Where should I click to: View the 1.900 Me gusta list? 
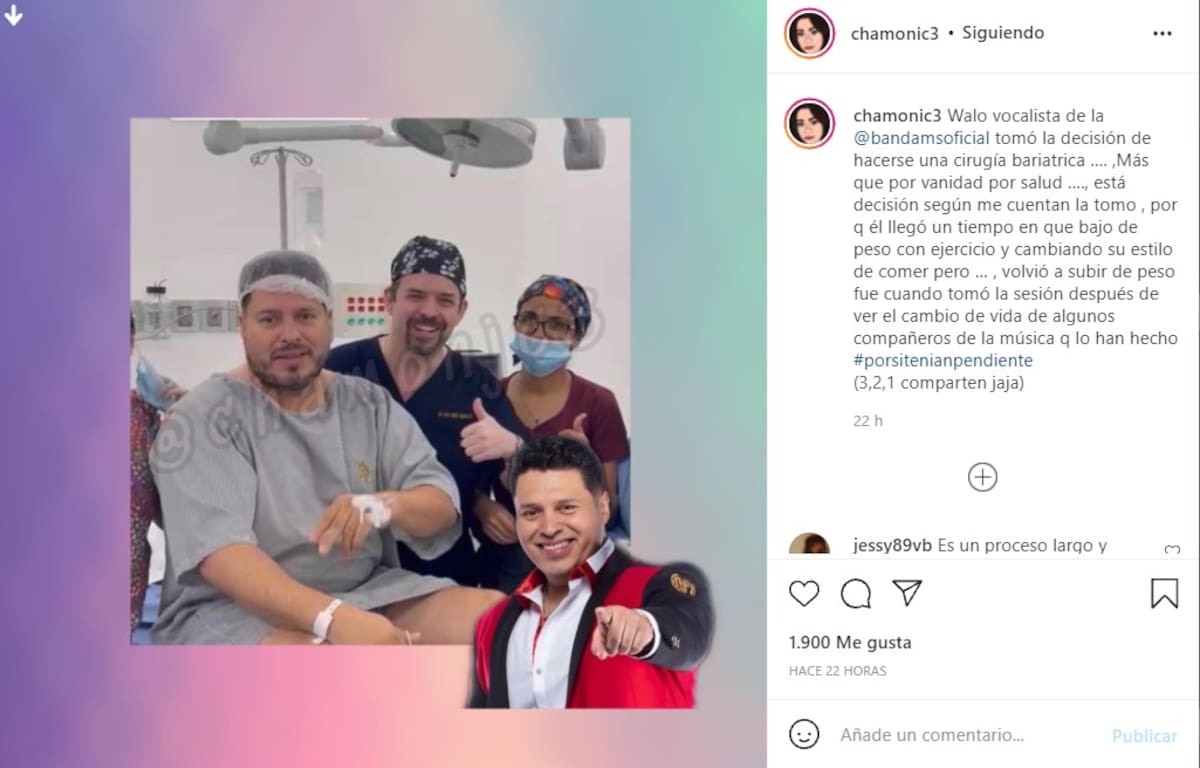850,642
